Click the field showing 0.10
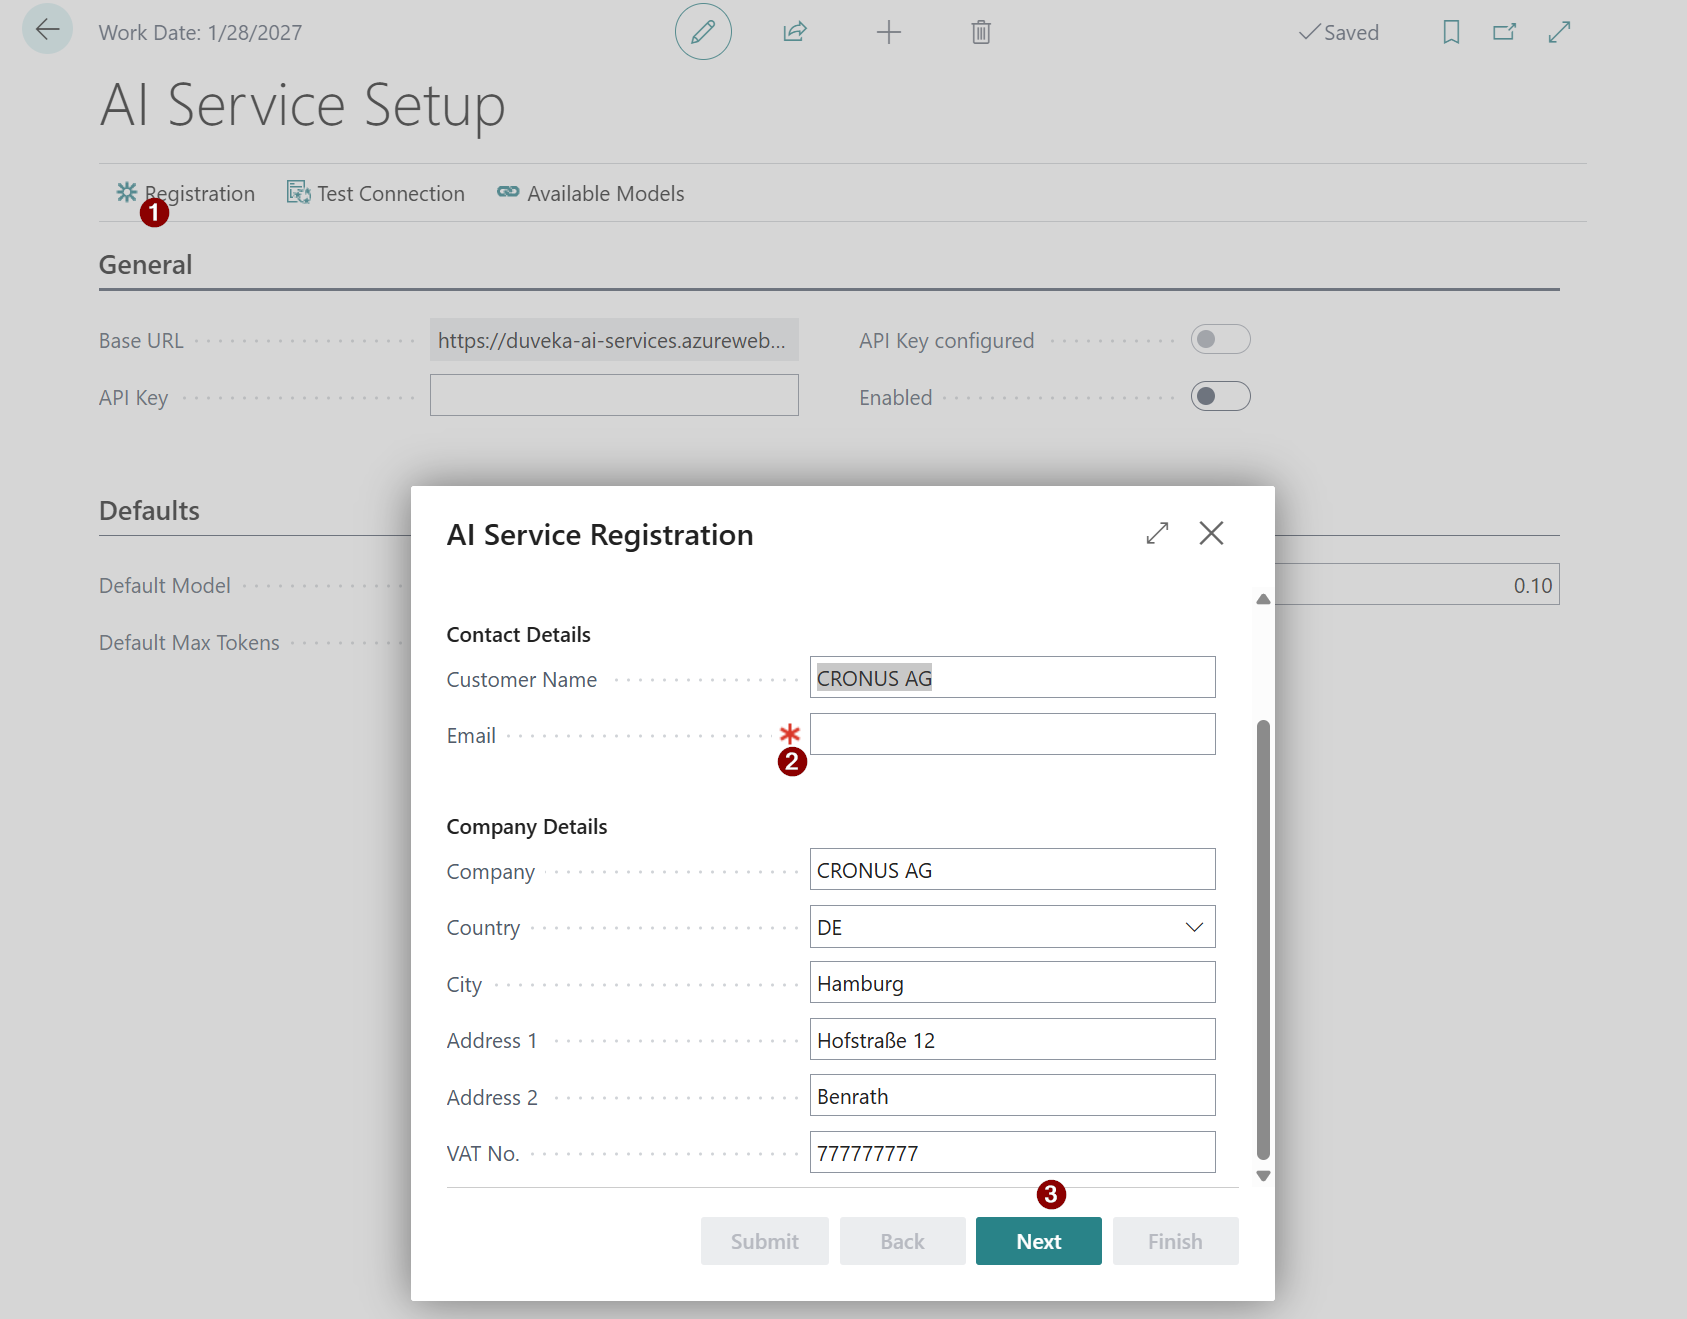The height and width of the screenshot is (1319, 1687). 1417,584
